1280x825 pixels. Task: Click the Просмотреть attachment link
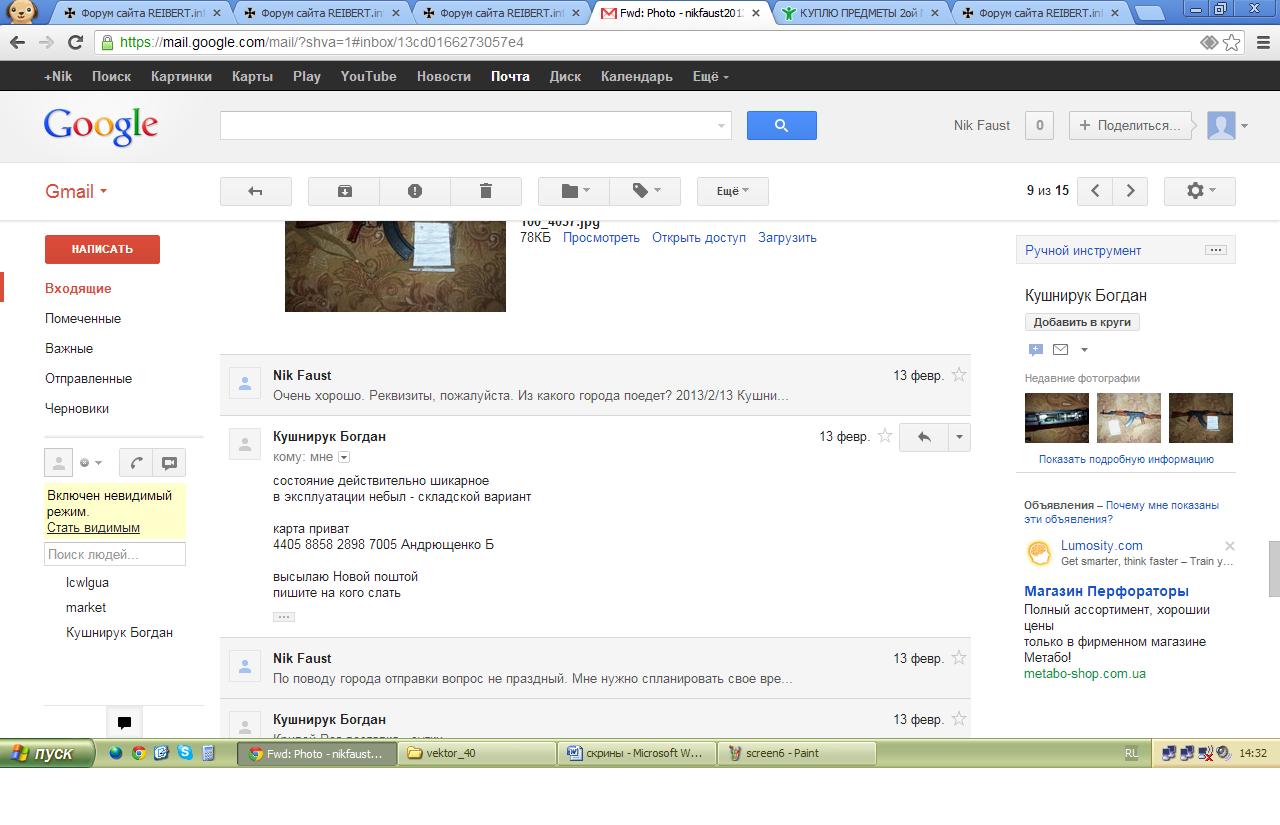601,237
